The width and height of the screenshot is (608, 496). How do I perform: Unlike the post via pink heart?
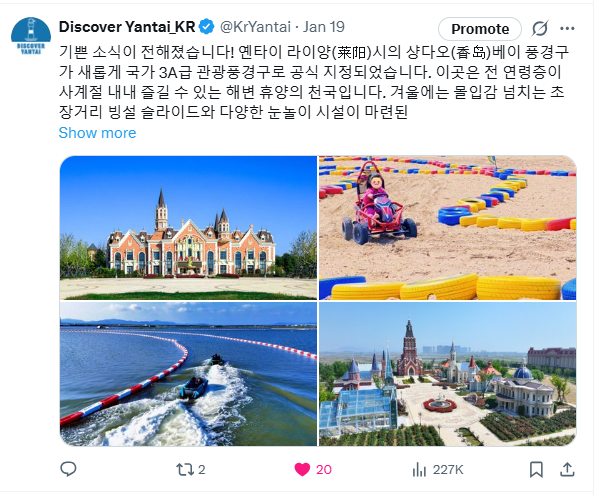(x=313, y=470)
